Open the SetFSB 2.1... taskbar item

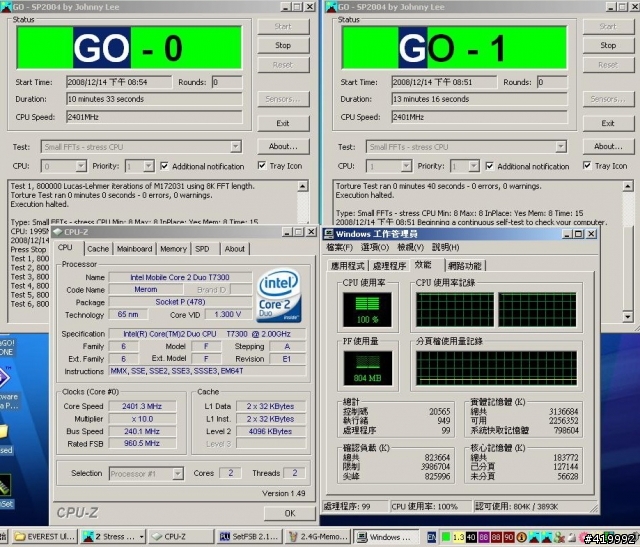(x=250, y=536)
